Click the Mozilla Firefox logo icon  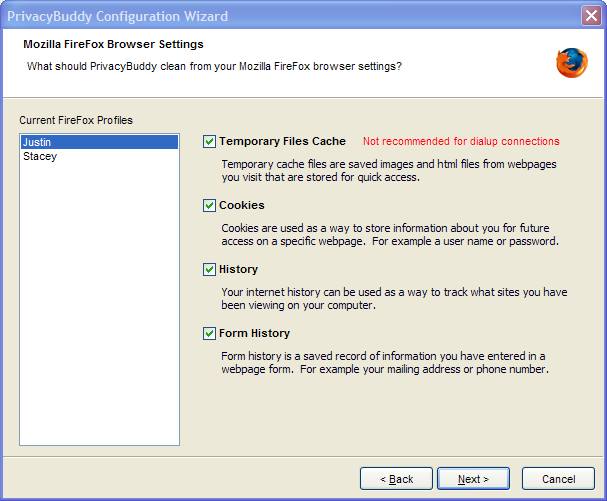click(572, 63)
